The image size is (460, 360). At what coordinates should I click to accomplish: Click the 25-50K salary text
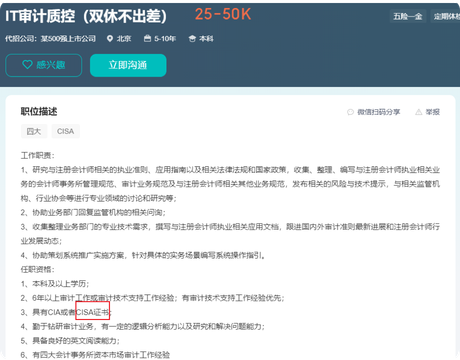(x=223, y=14)
